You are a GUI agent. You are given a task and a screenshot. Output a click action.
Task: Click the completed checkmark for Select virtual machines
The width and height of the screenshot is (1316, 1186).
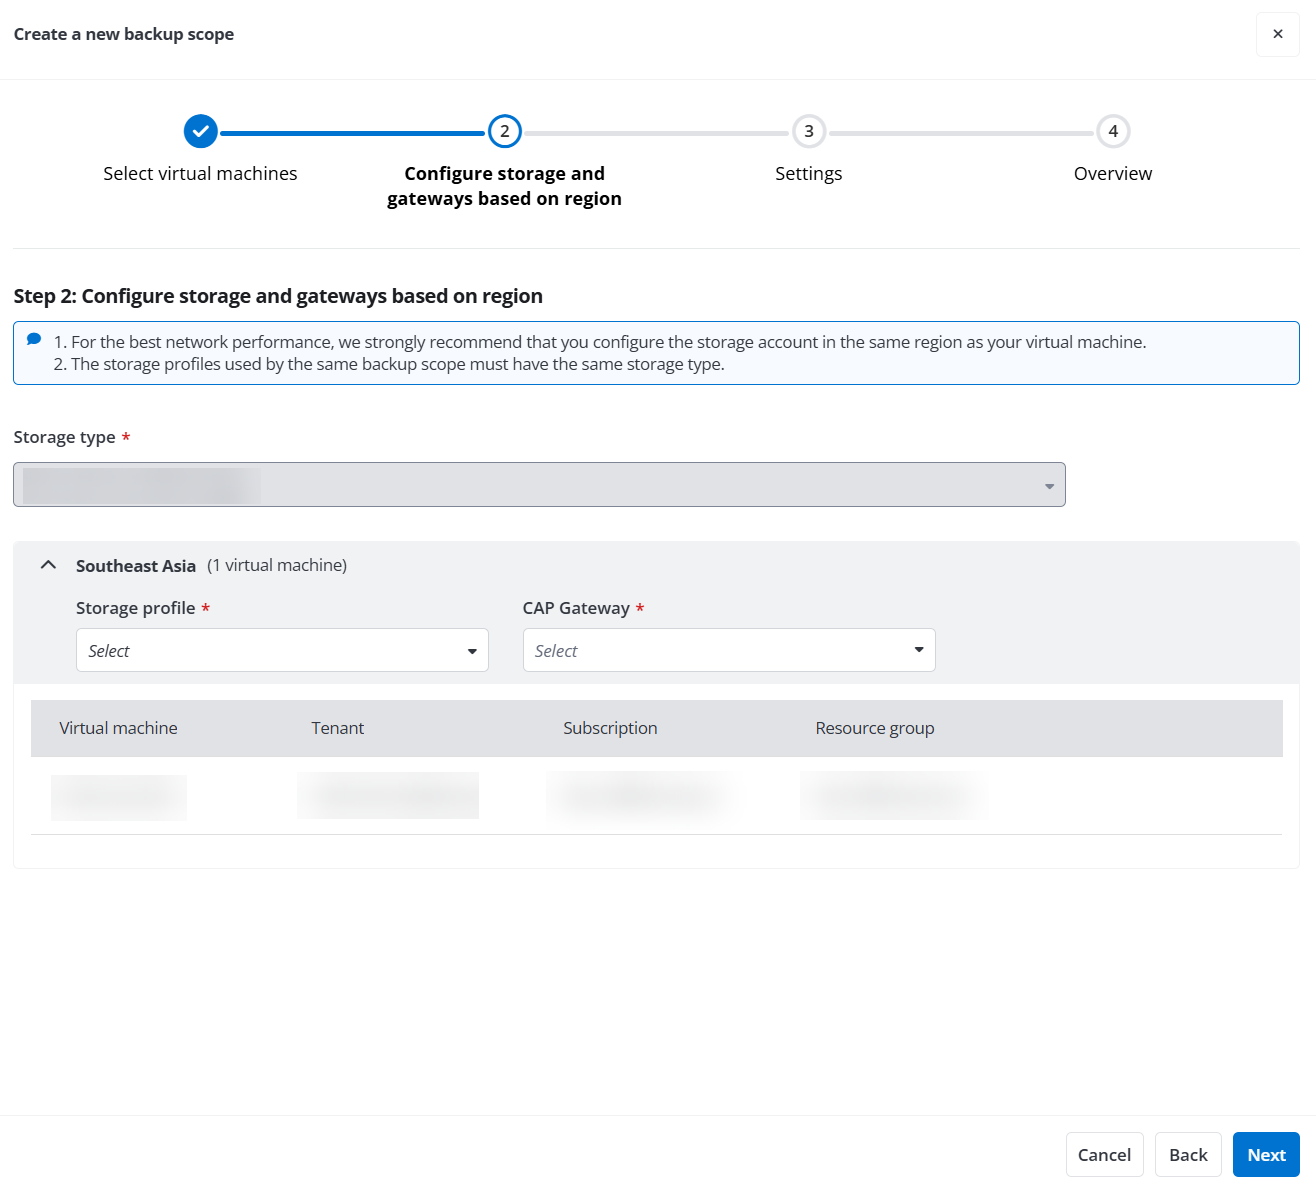point(200,131)
